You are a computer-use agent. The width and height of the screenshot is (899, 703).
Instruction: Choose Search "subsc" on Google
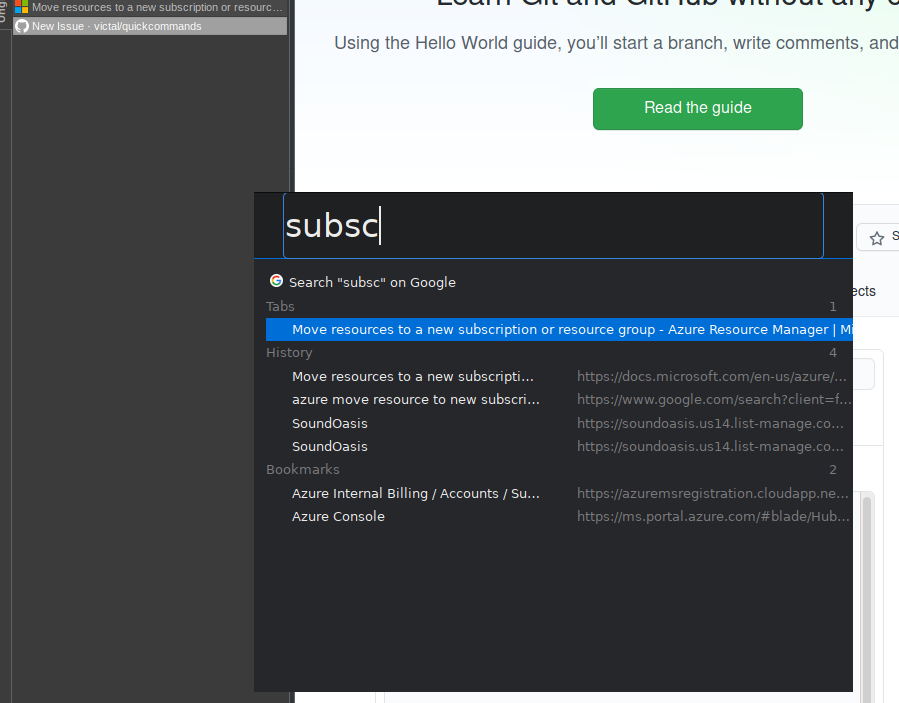coord(372,283)
